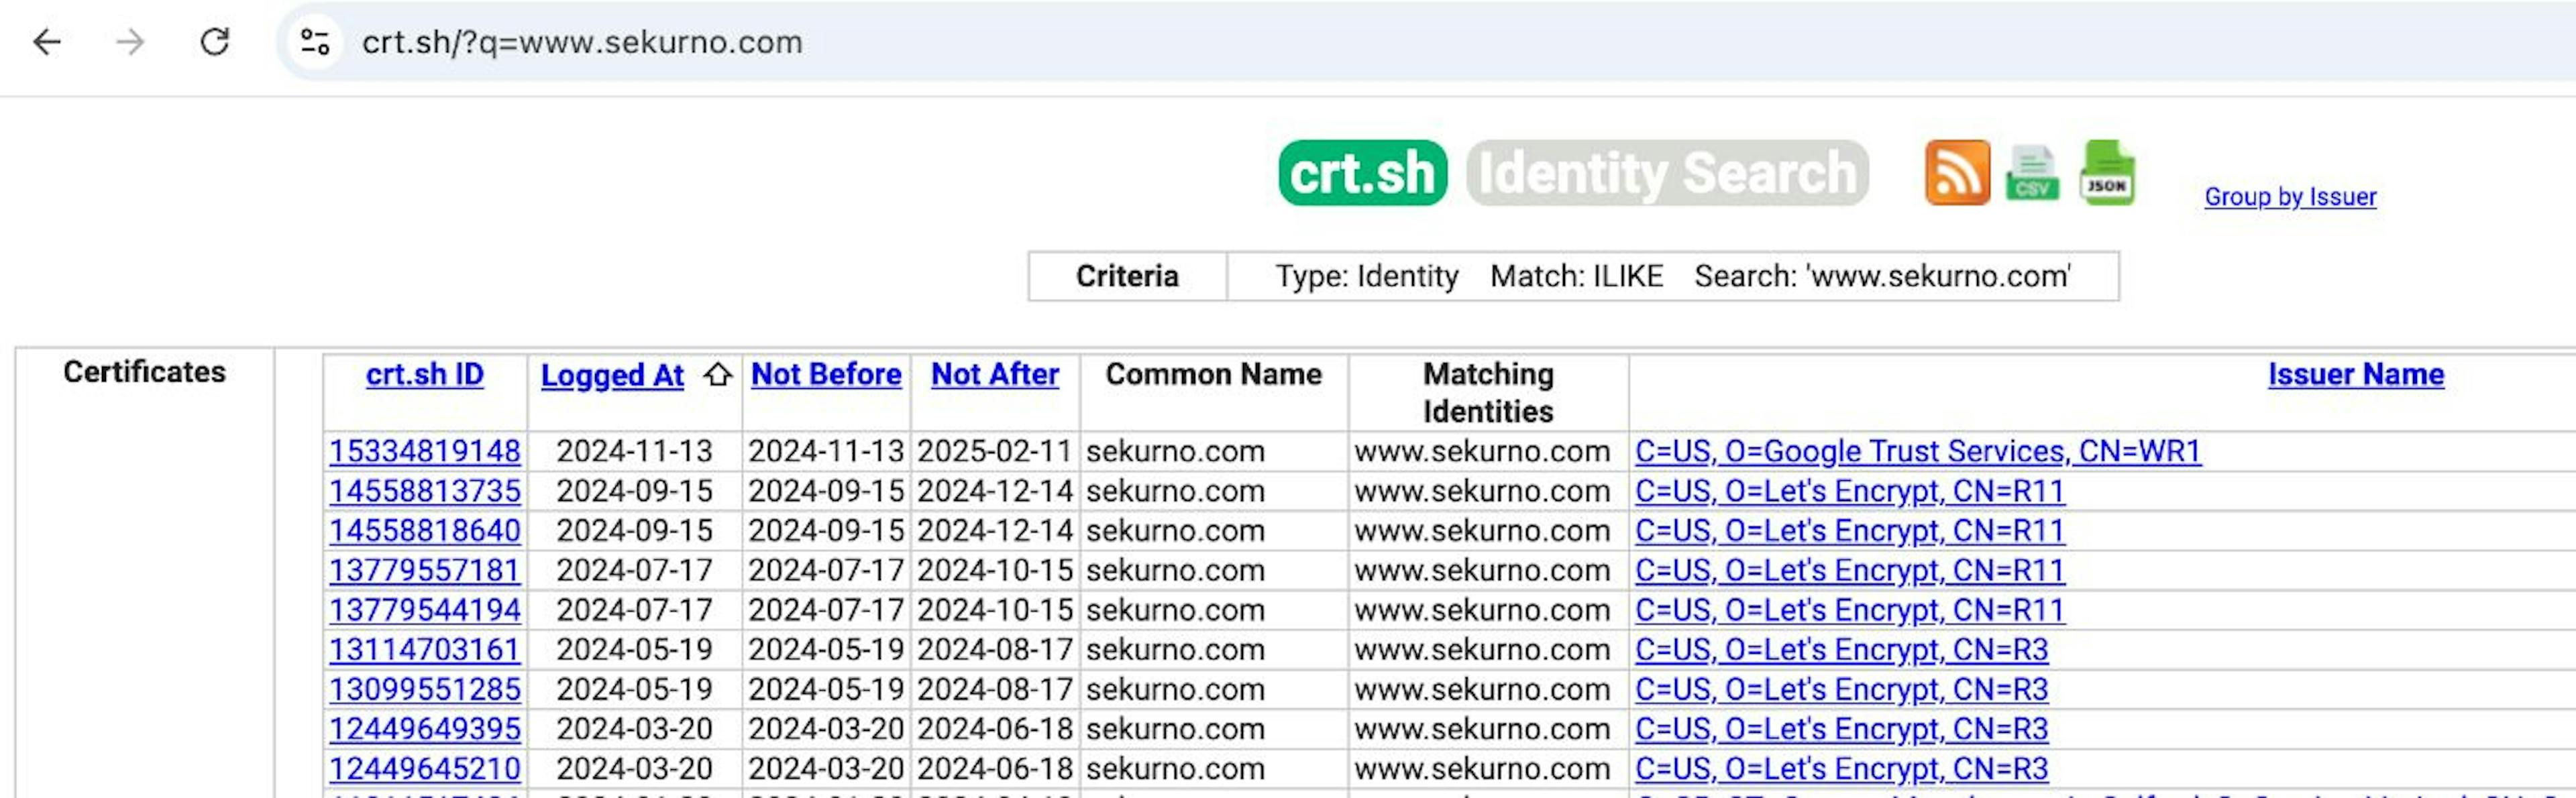Download results as JSON icon

[2107, 173]
